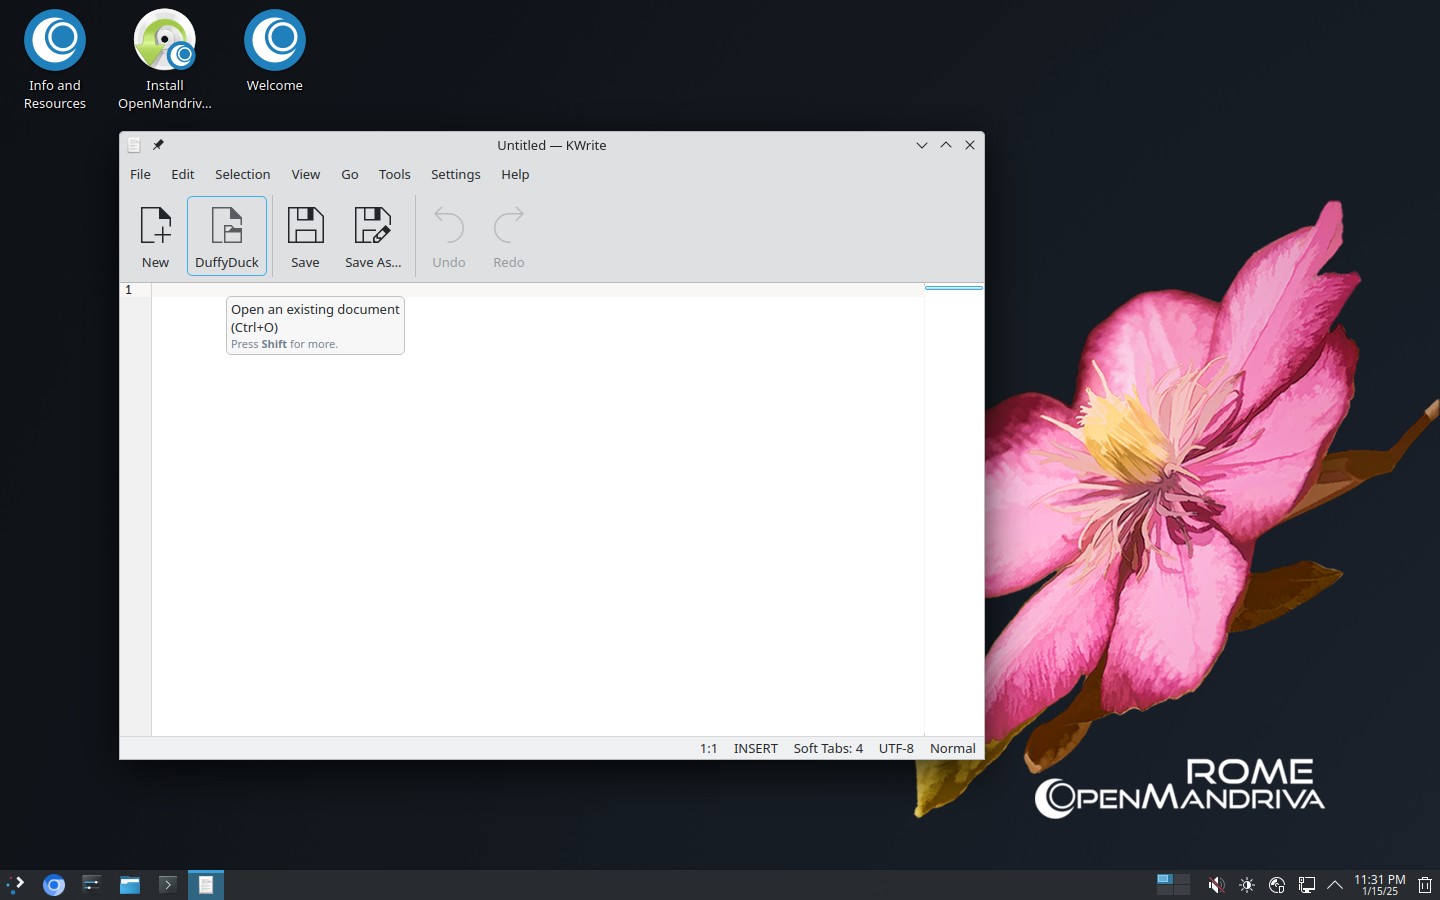This screenshot has height=900, width=1440.
Task: Pin the KWrite window with pushpin icon
Action: click(158, 145)
